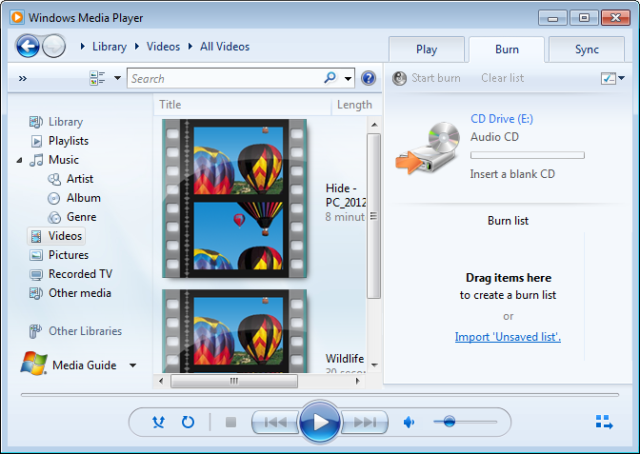Click the Next track button
The width and height of the screenshot is (640, 454).
(x=364, y=422)
